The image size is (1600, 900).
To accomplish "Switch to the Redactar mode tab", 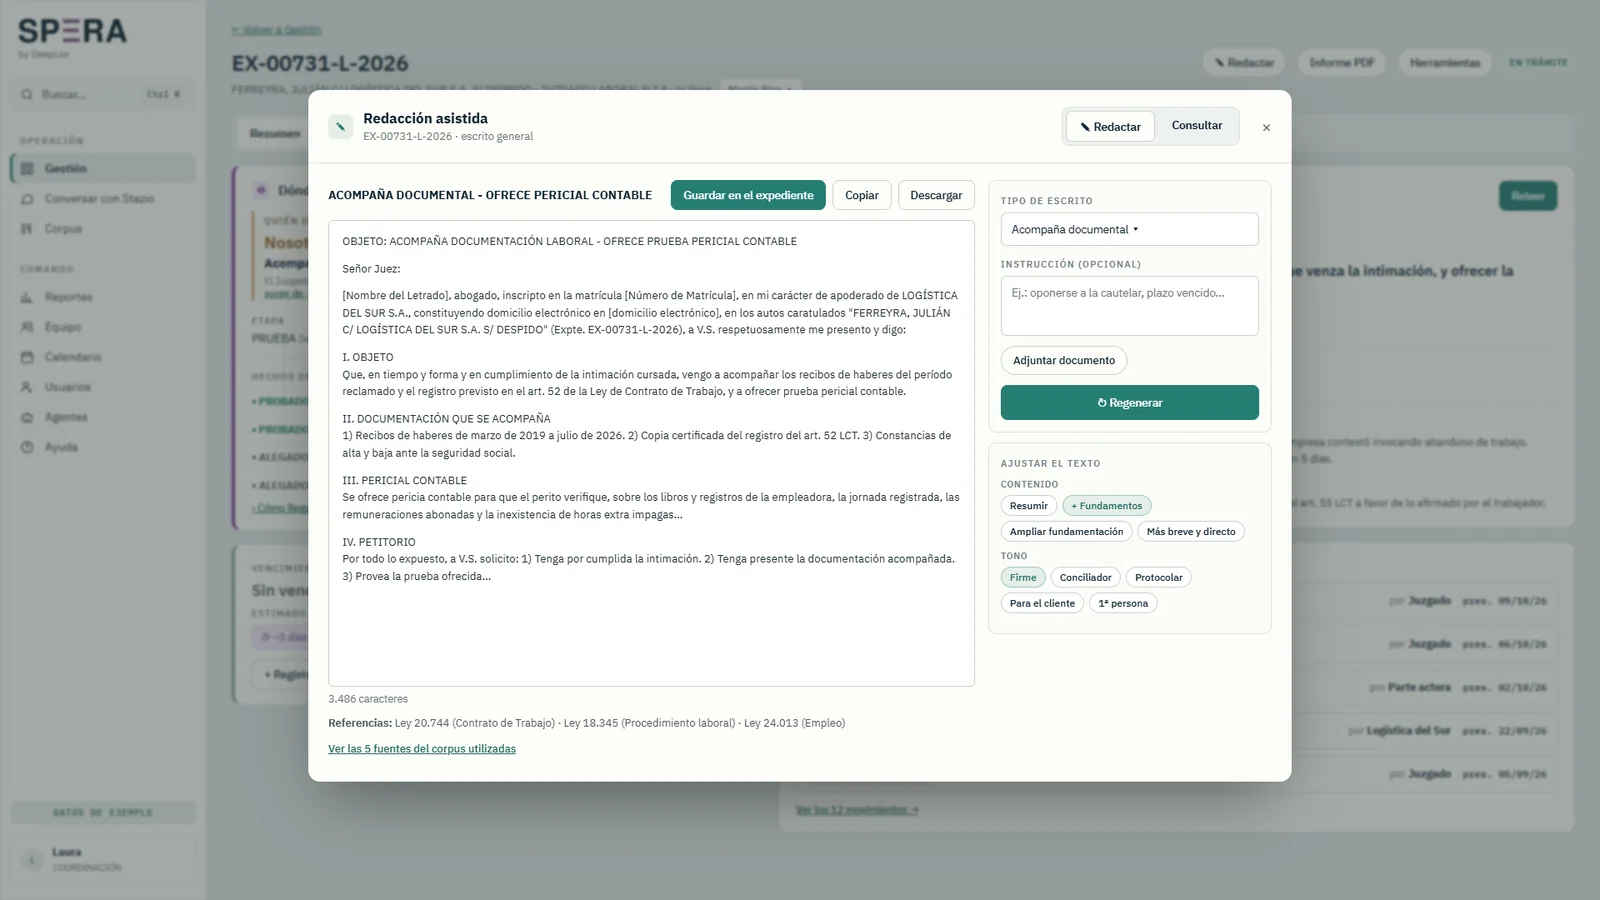I will [x=1110, y=127].
